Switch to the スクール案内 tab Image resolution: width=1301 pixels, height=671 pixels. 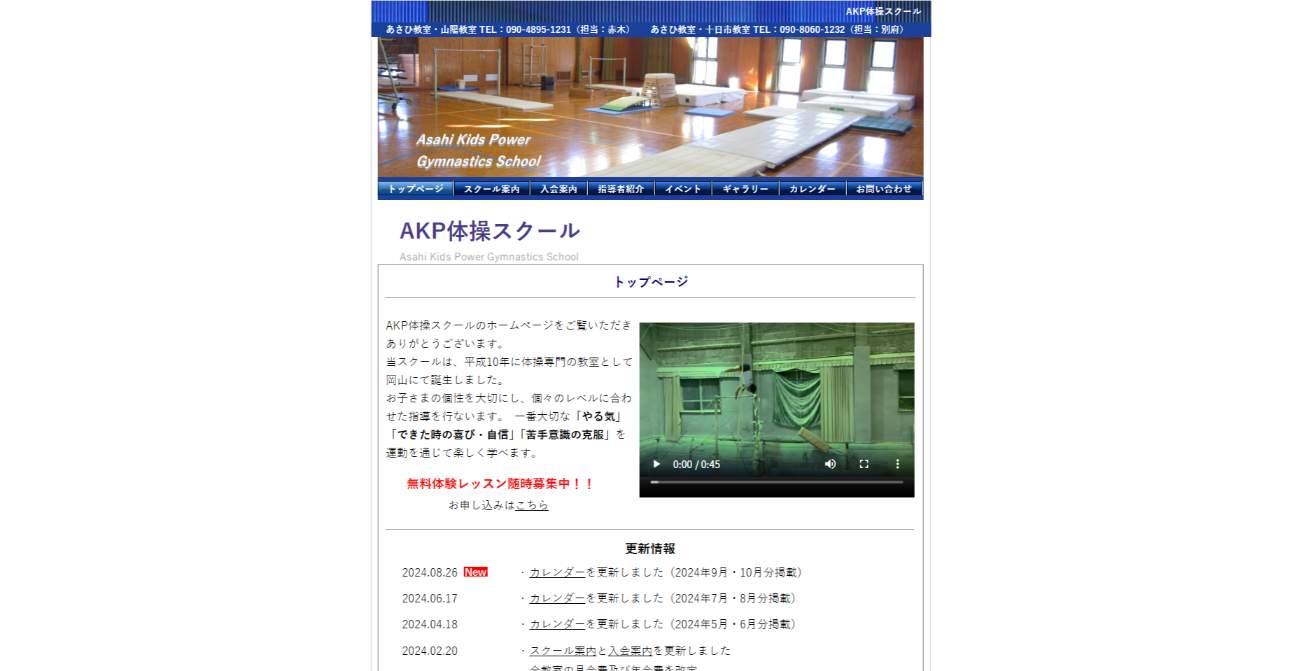point(493,188)
